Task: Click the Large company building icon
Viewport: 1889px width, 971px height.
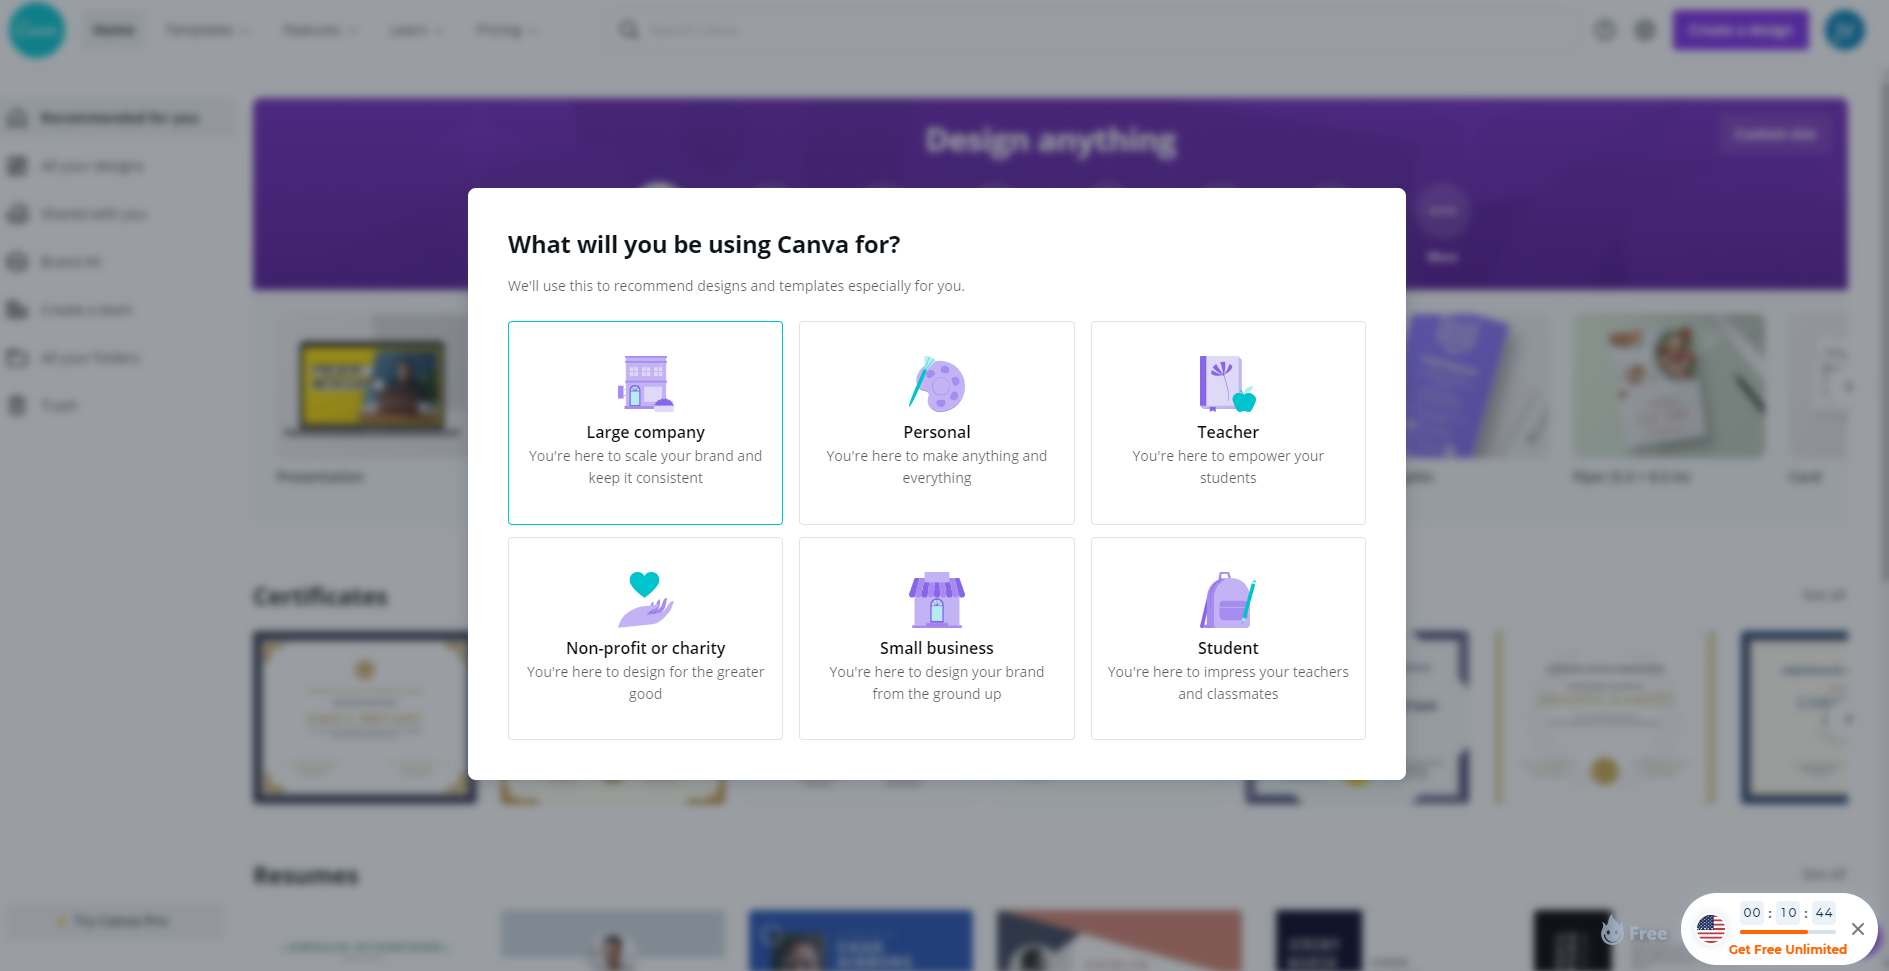Action: [646, 384]
